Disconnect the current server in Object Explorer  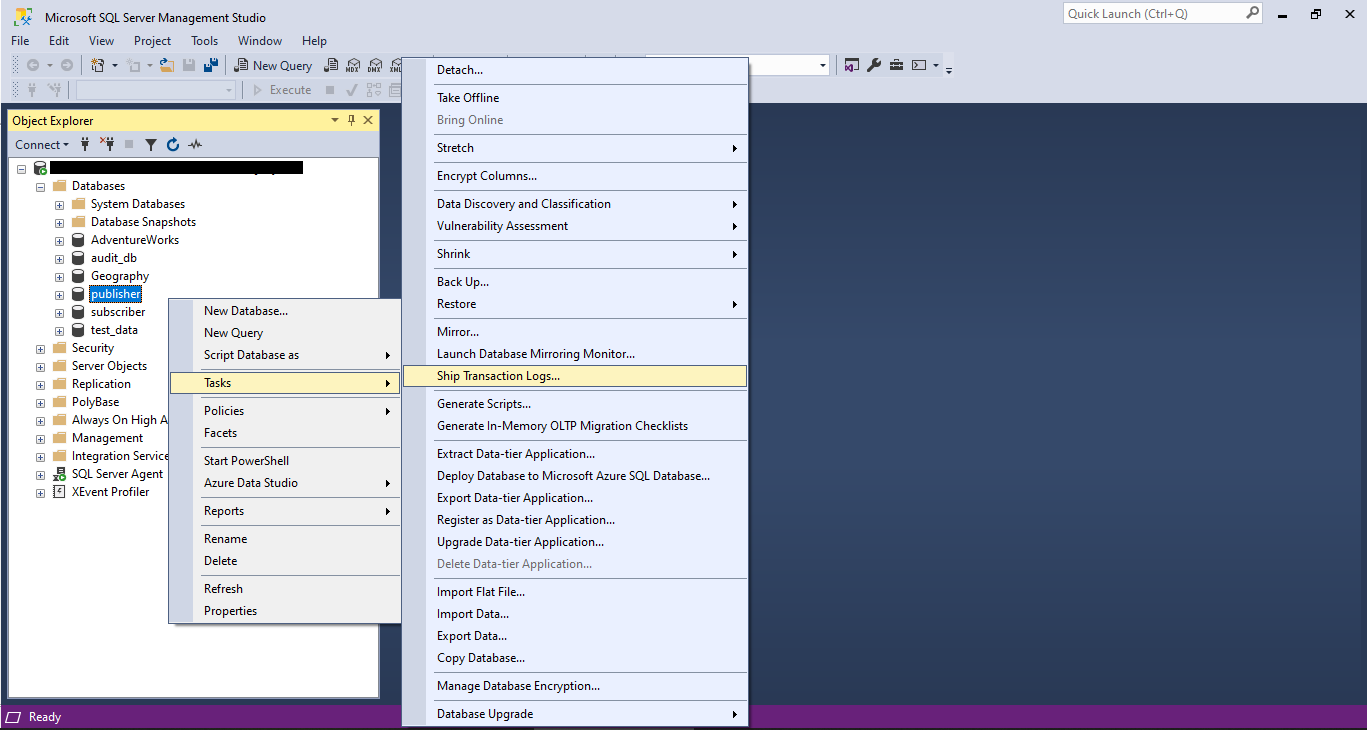(107, 144)
